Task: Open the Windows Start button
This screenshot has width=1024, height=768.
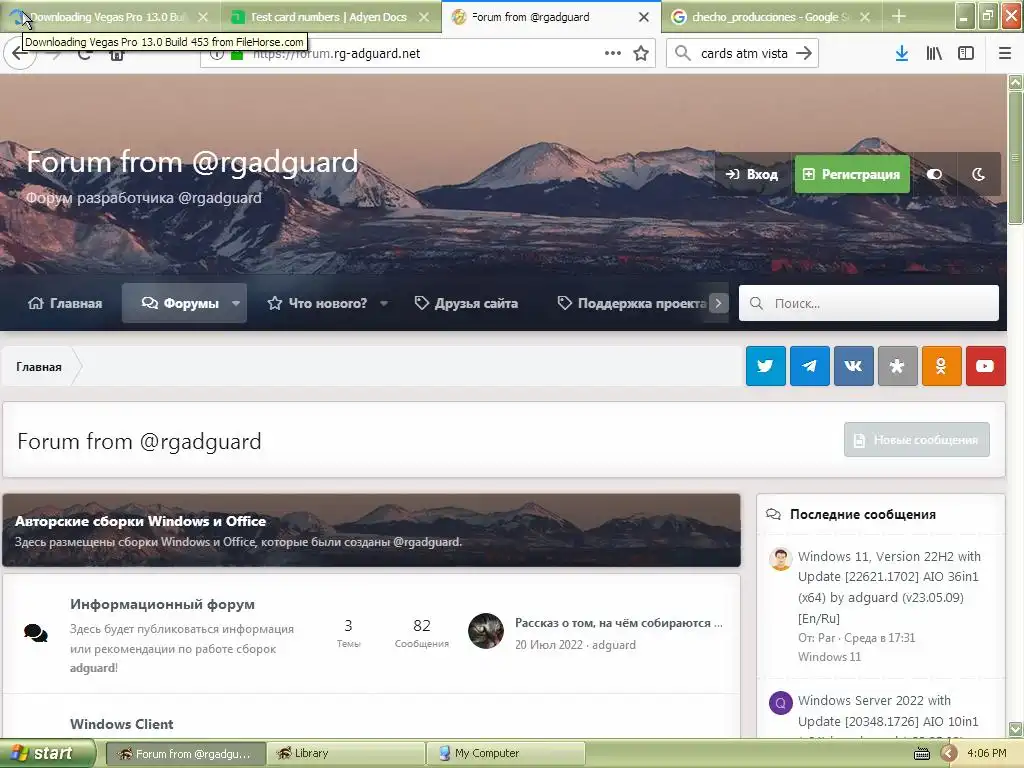Action: click(x=47, y=753)
